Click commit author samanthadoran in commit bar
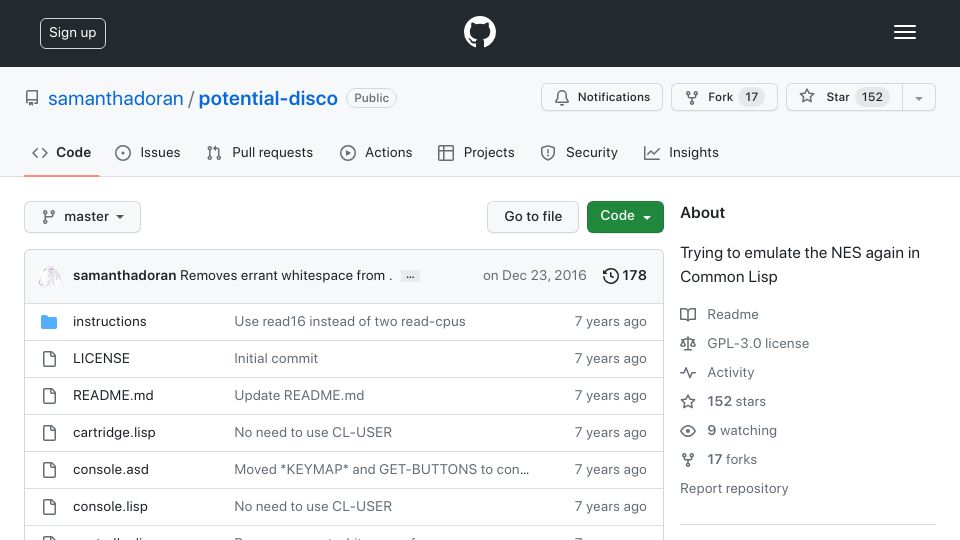Image resolution: width=960 pixels, height=540 pixels. click(x=124, y=276)
